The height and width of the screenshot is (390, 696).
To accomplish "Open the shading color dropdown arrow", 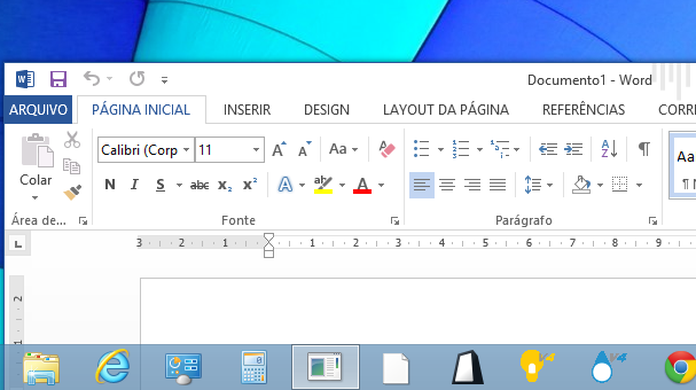I will (600, 185).
